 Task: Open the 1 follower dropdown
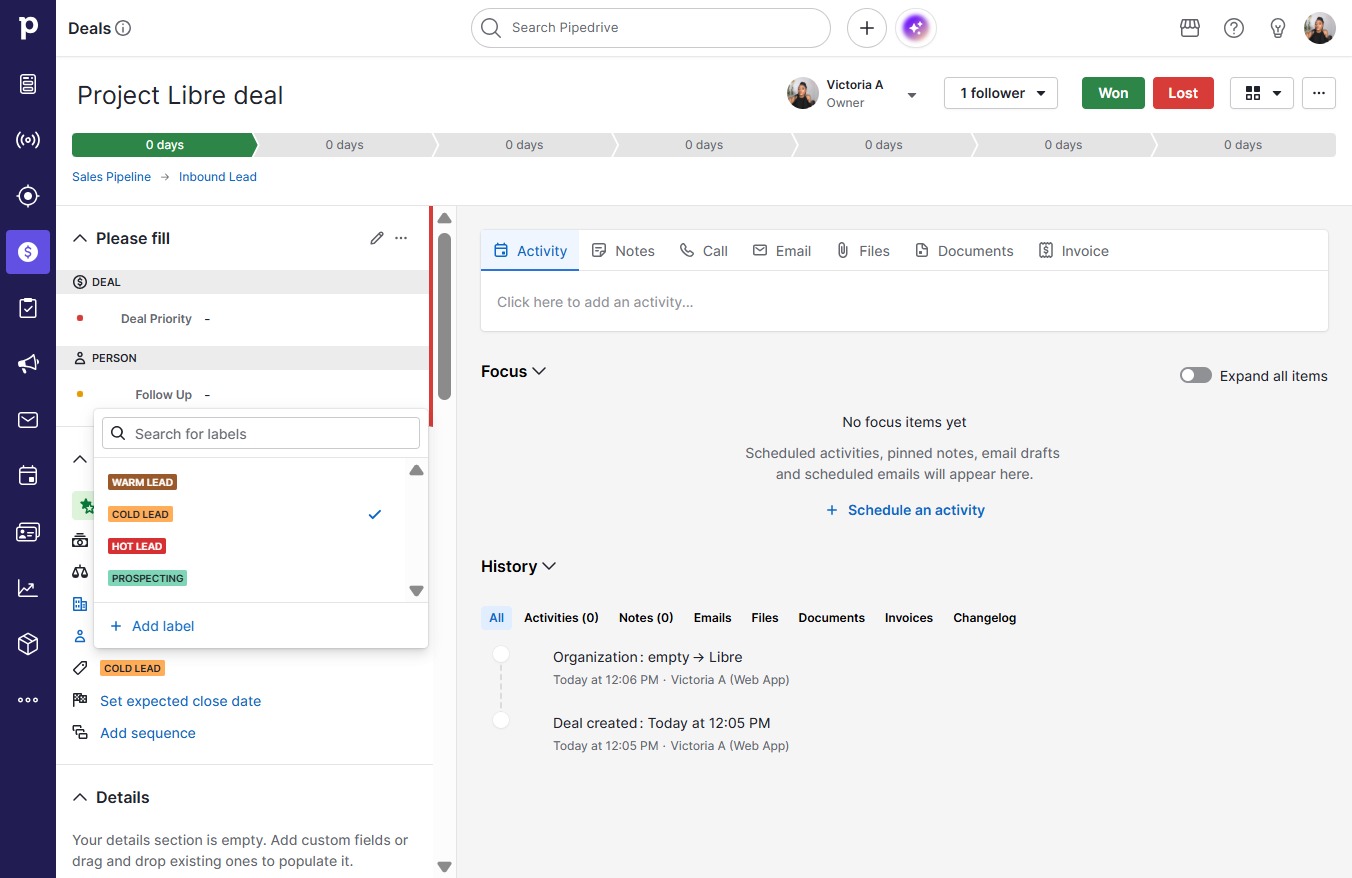pyautogui.click(x=1001, y=93)
